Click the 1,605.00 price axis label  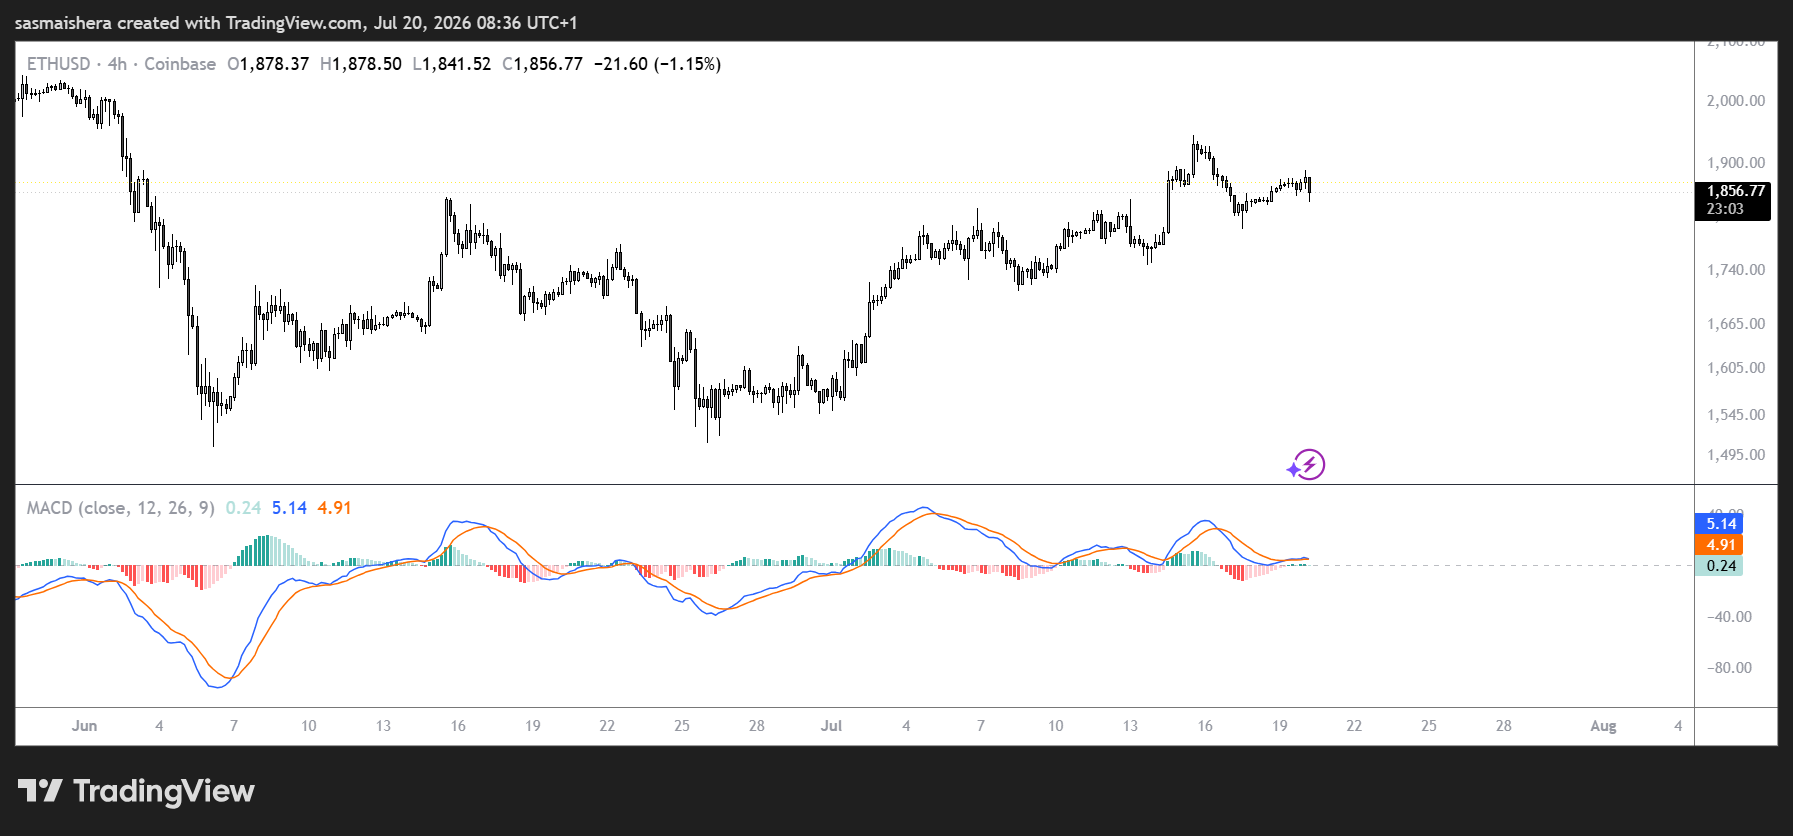point(1736,368)
